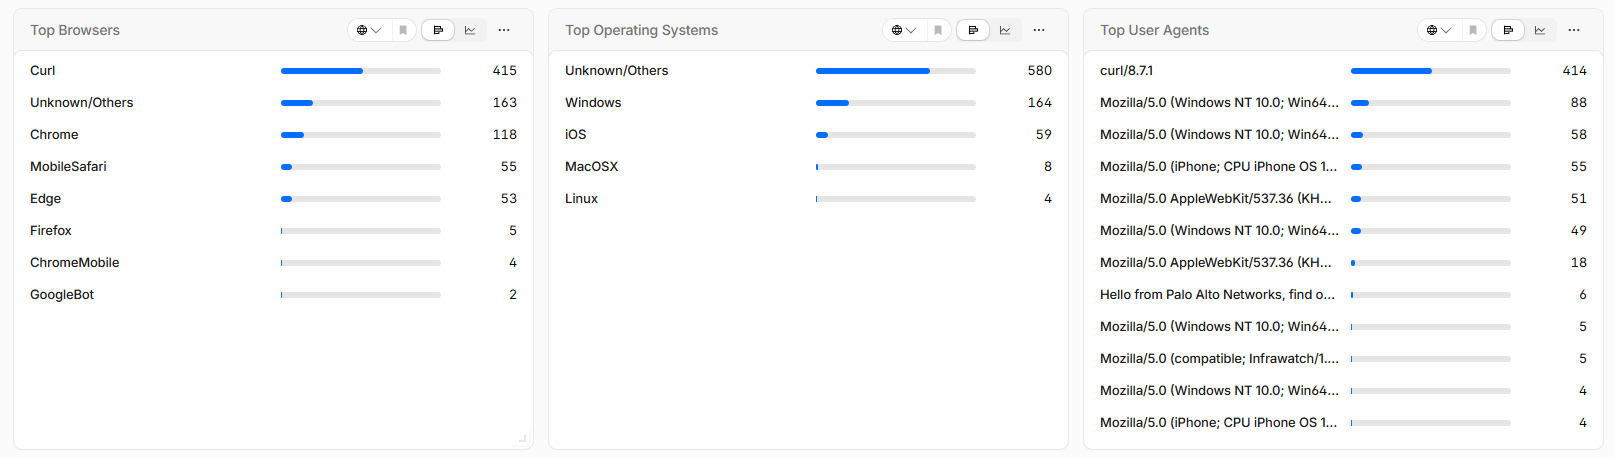
Task: Select Unknown/Others row in Top Operating Systems
Action: pyautogui.click(x=808, y=71)
